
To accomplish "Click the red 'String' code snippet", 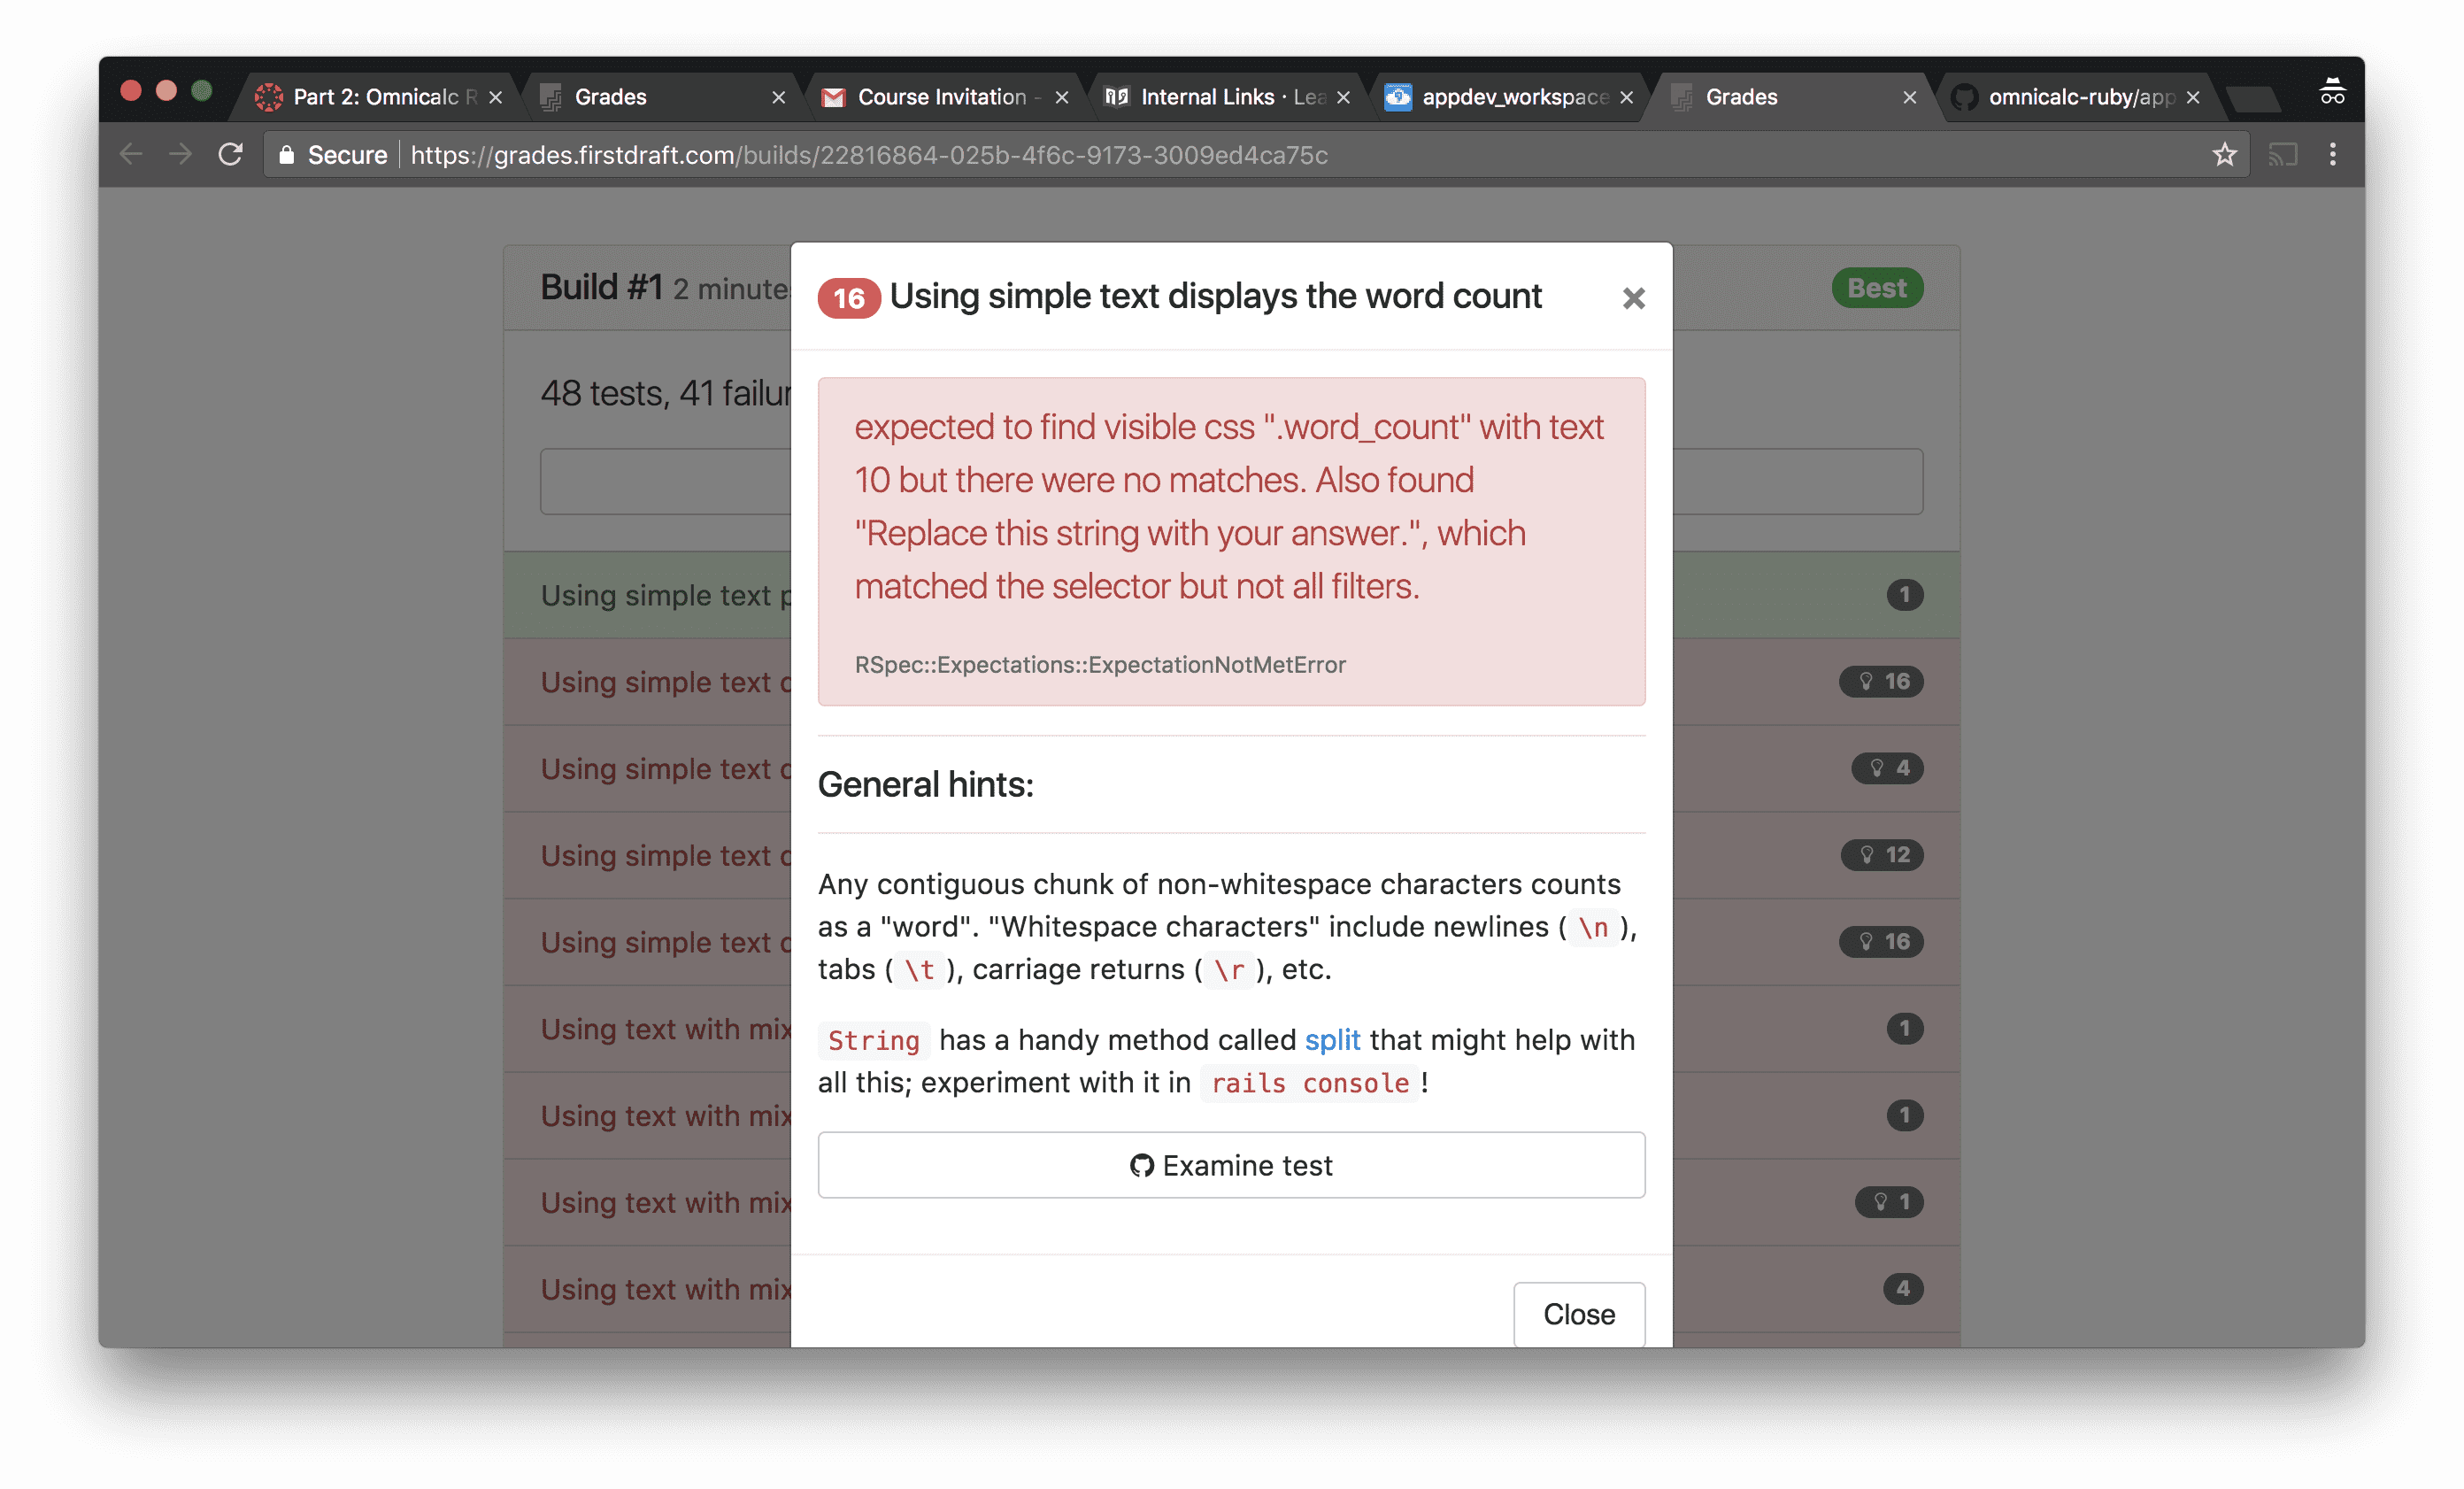I will (x=873, y=1041).
